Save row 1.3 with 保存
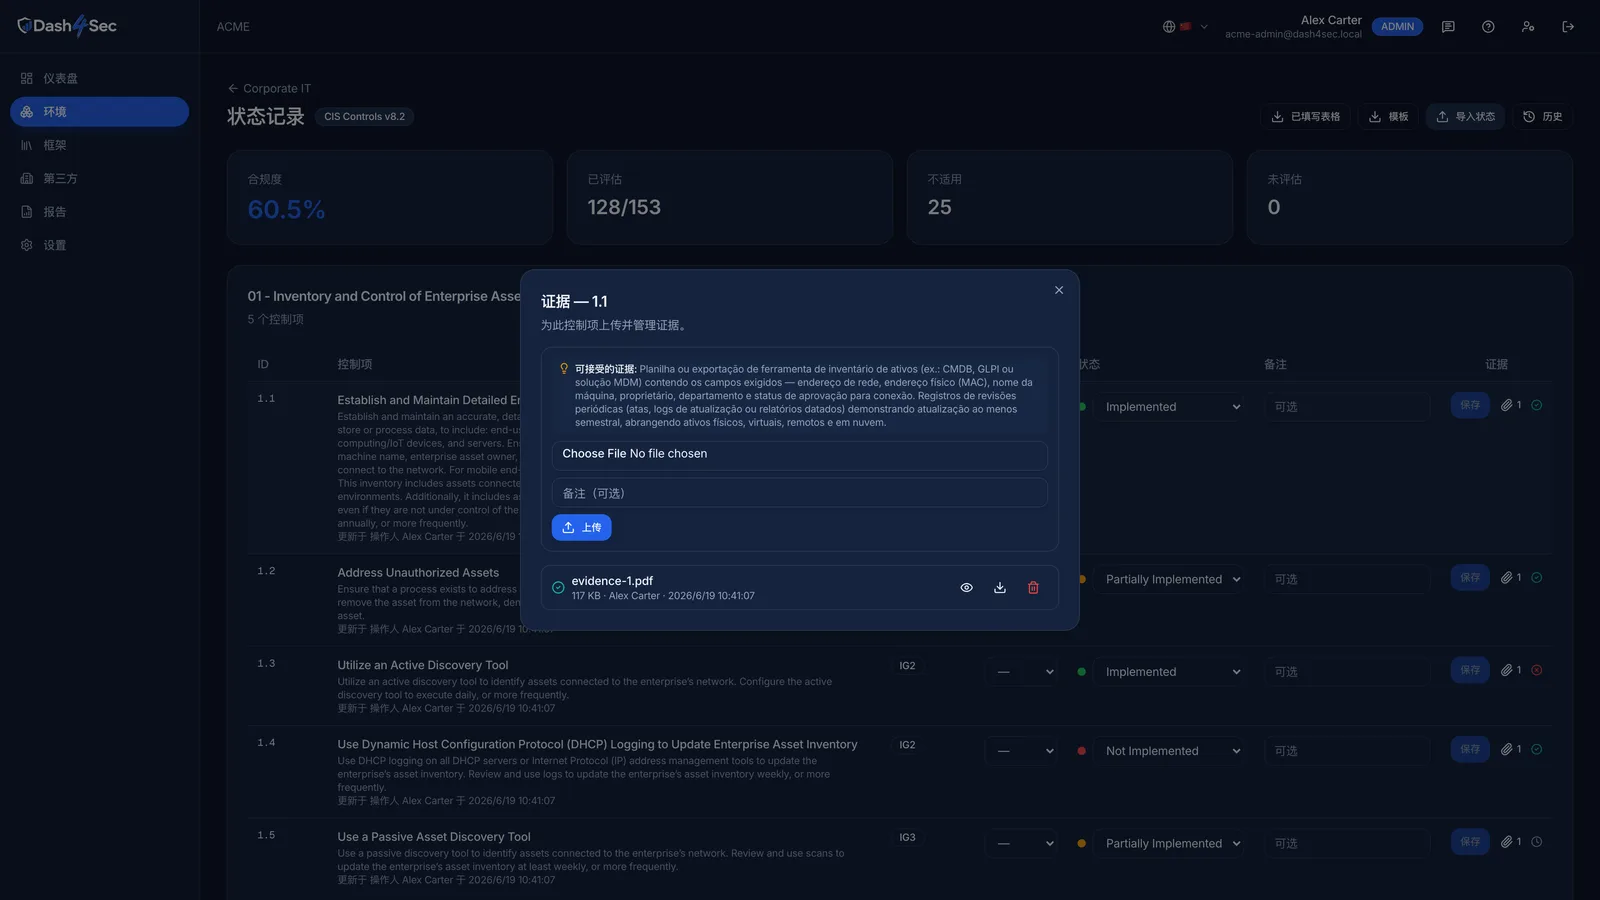1600x900 pixels. point(1470,670)
